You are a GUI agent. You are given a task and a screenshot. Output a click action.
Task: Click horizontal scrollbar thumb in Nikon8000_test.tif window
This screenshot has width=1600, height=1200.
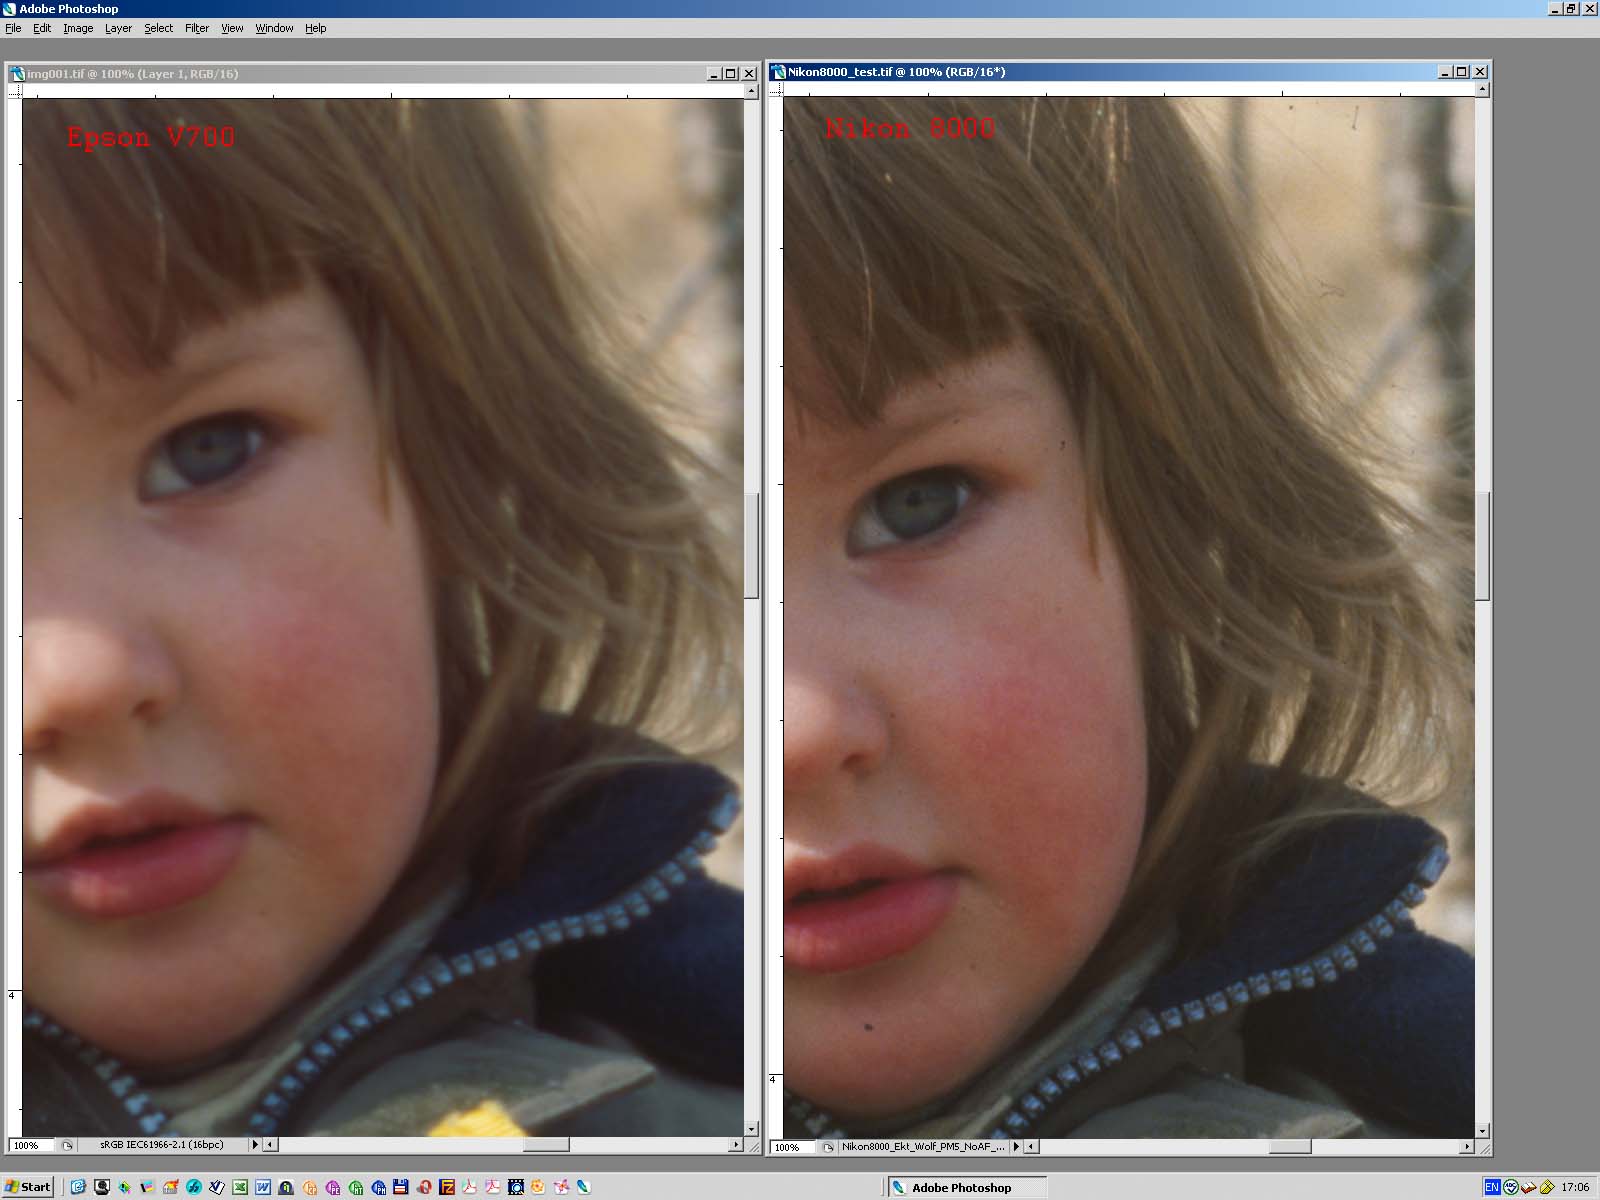pos(1290,1147)
